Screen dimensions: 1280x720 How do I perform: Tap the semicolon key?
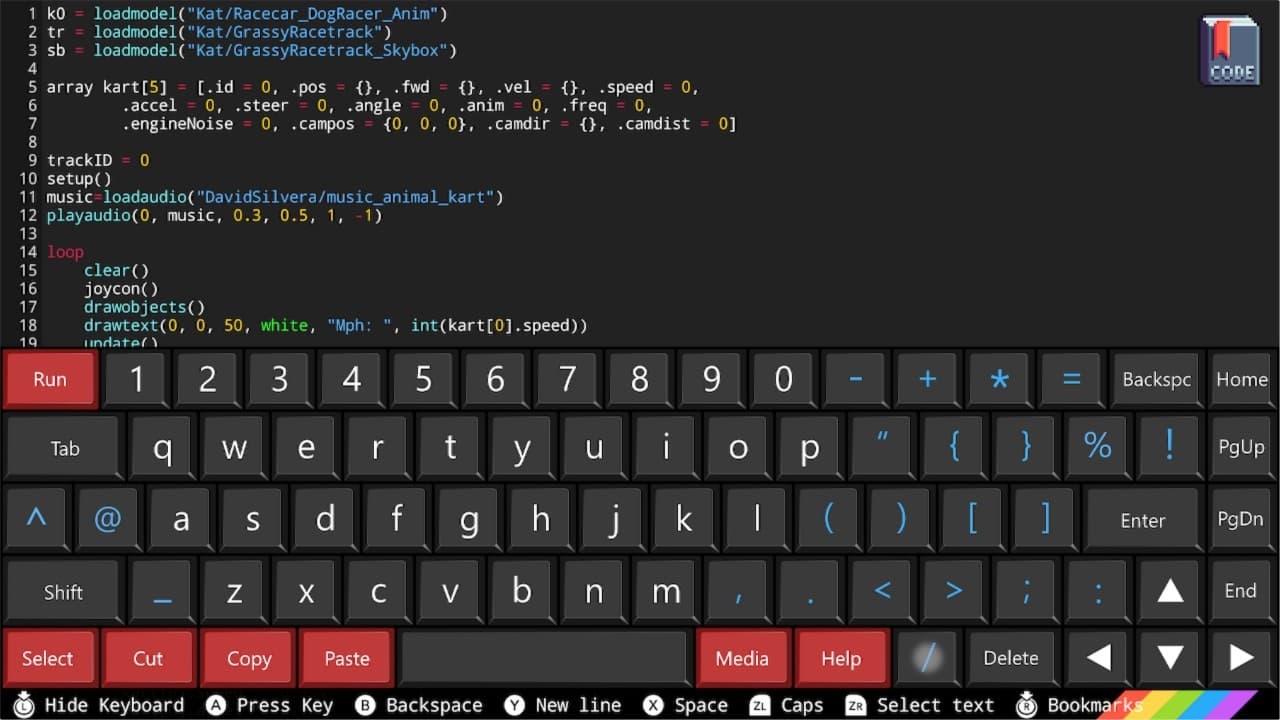1026,591
